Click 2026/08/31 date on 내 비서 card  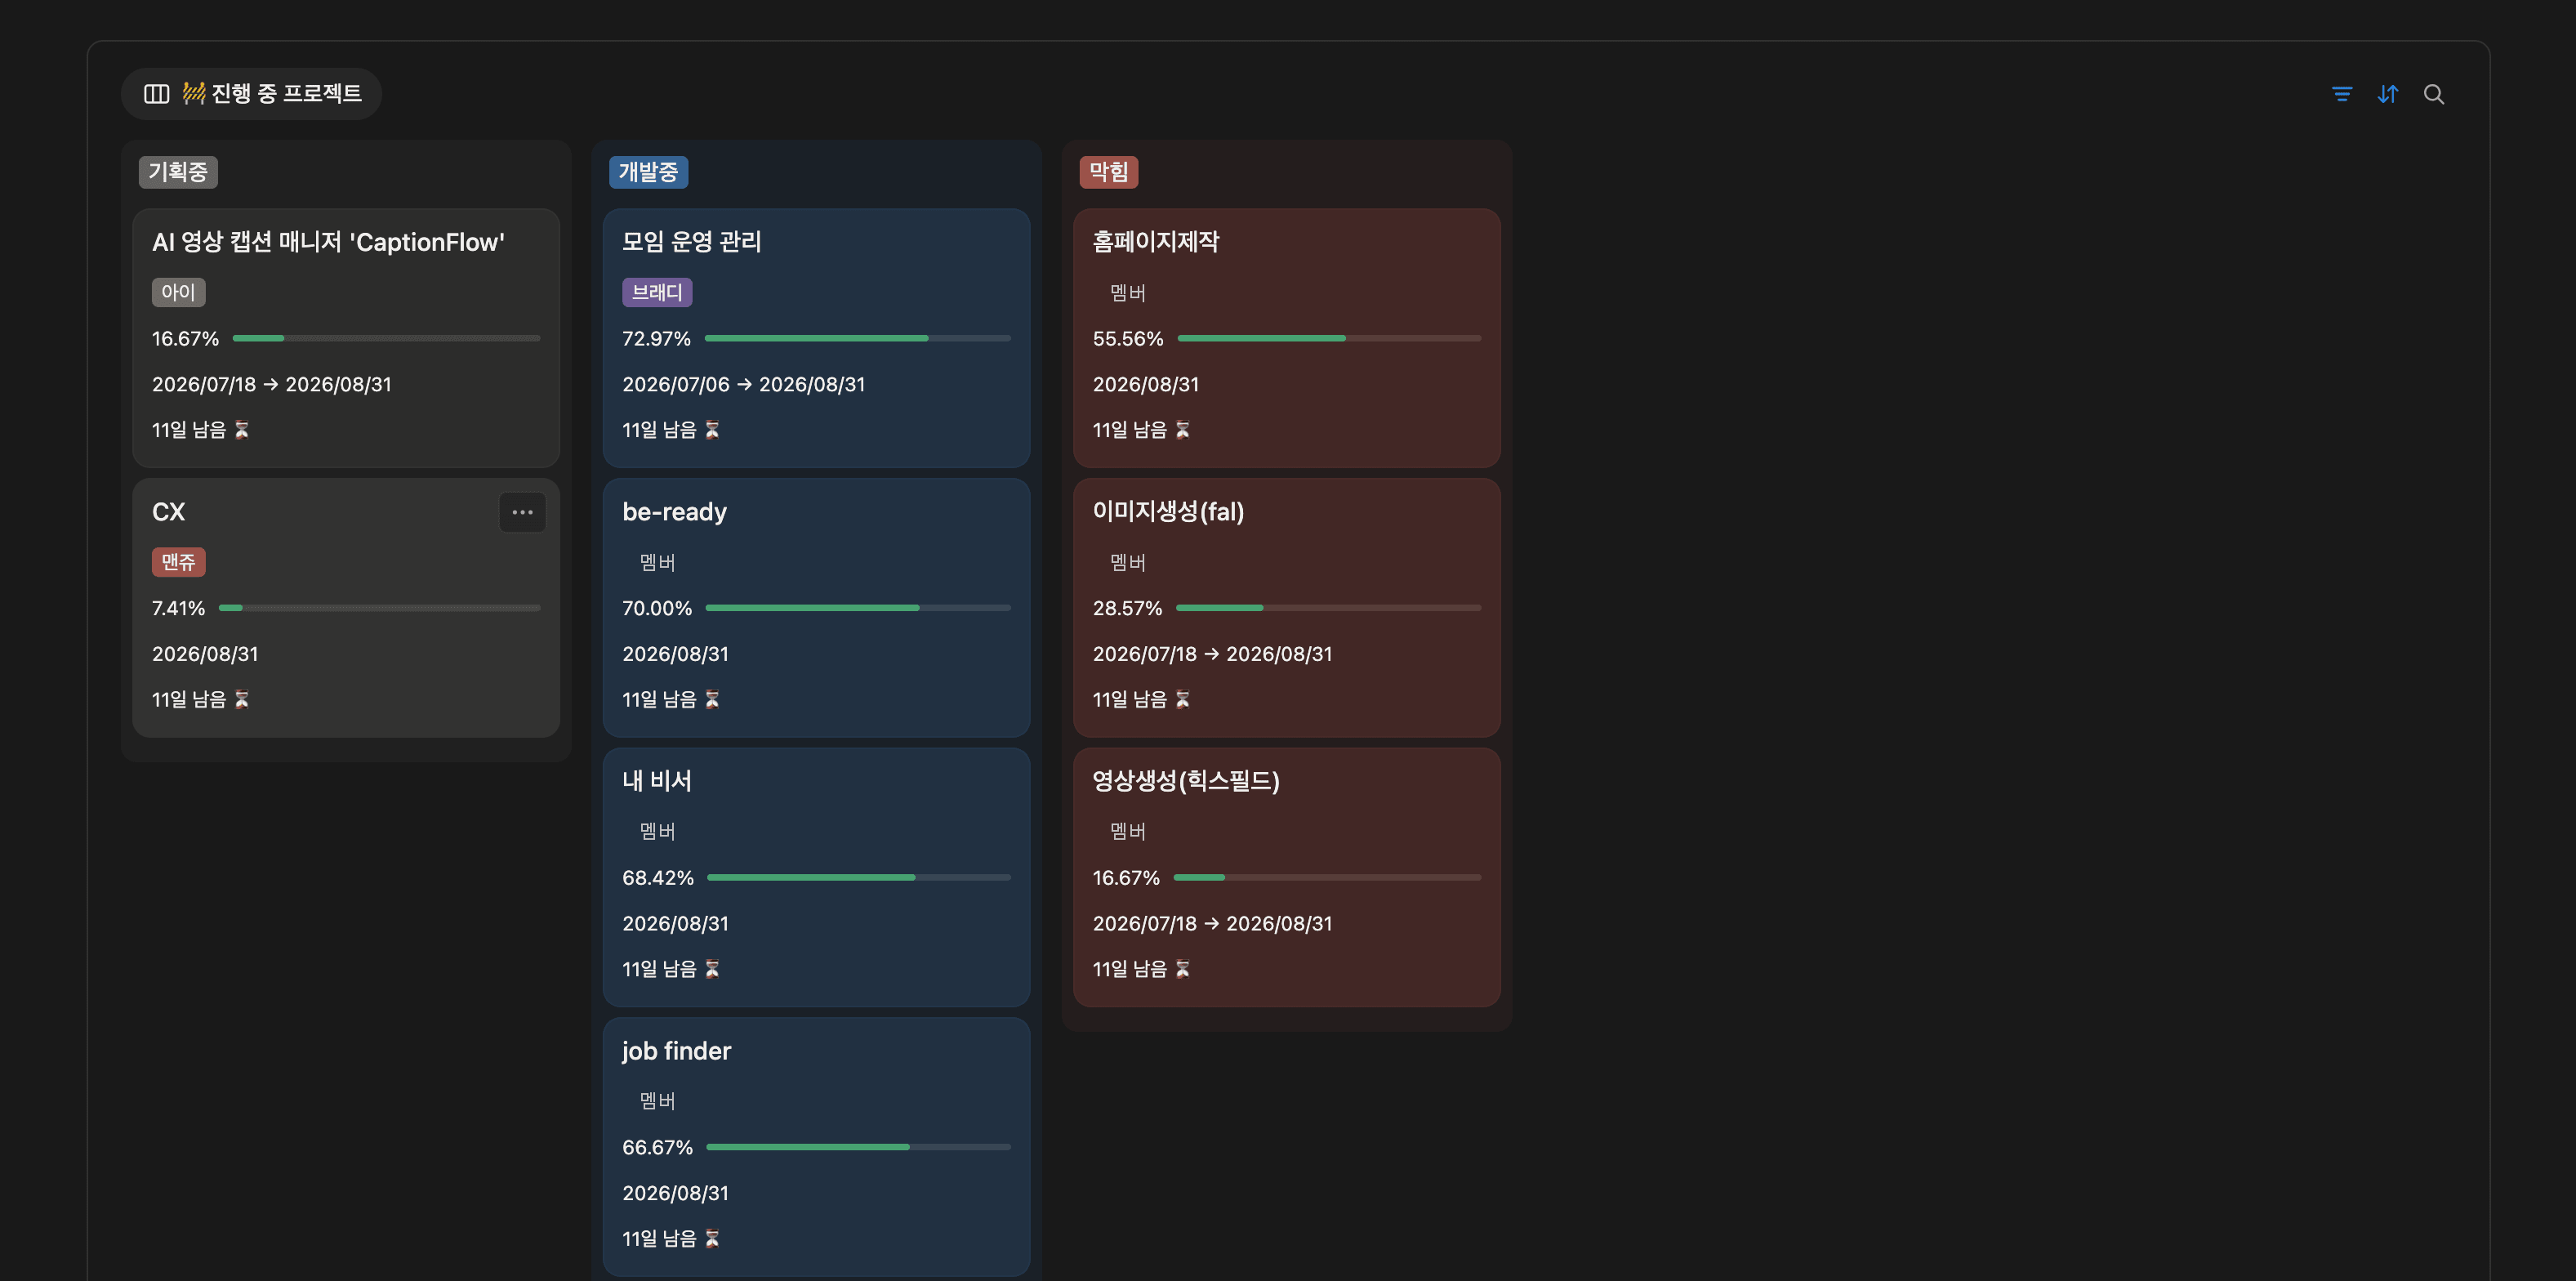(x=675, y=923)
